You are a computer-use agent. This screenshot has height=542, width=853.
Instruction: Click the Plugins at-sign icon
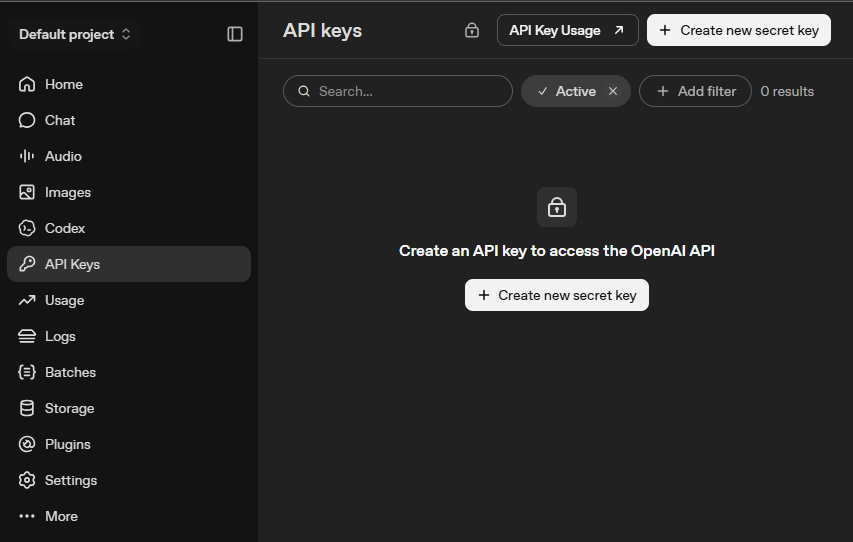pos(27,444)
